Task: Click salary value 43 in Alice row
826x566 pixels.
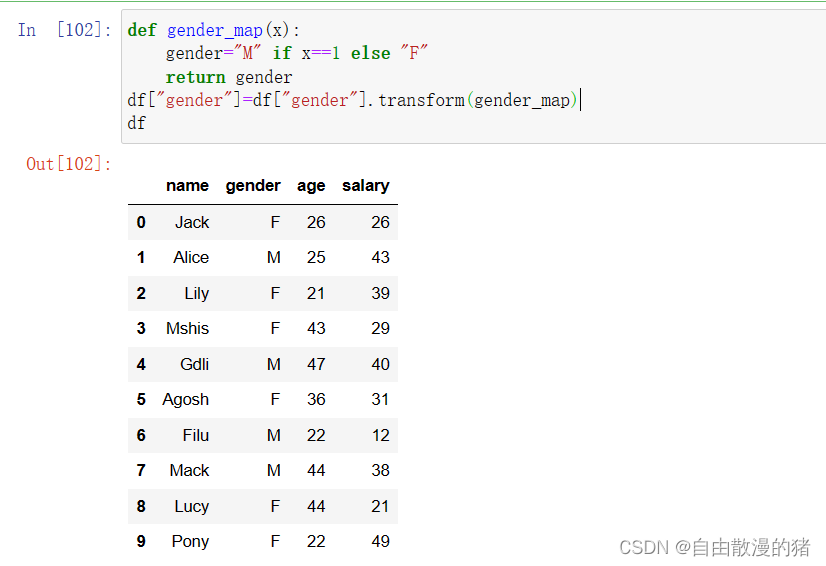Action: pyautogui.click(x=380, y=257)
